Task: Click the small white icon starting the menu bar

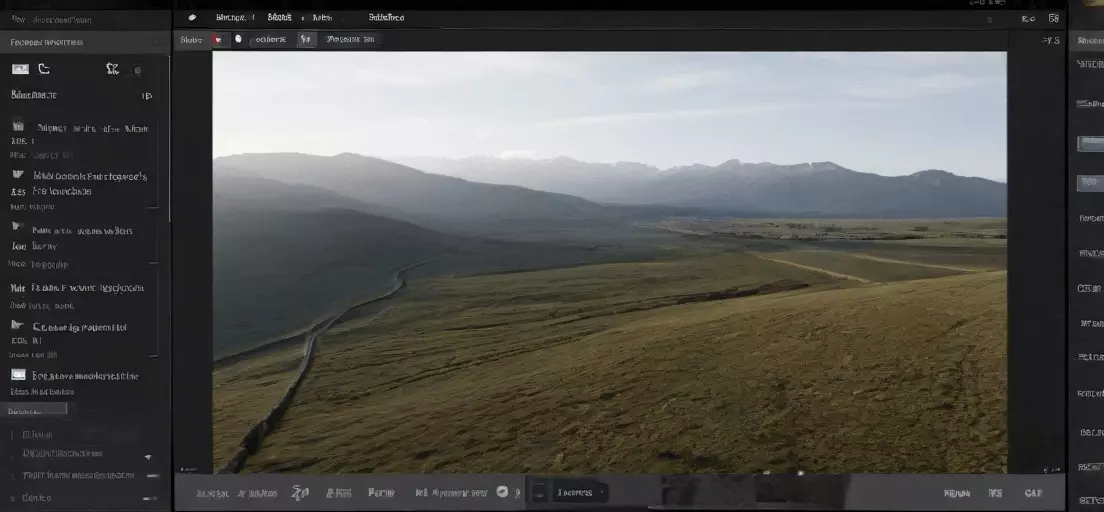Action: [x=192, y=18]
